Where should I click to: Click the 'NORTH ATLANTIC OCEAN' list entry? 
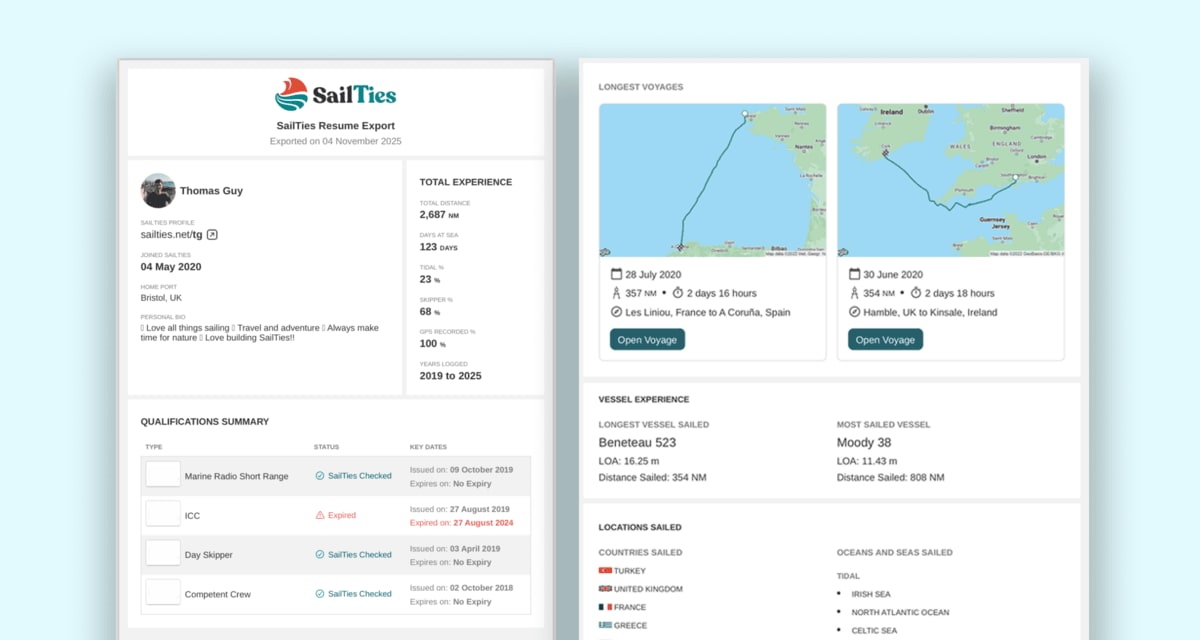point(901,612)
